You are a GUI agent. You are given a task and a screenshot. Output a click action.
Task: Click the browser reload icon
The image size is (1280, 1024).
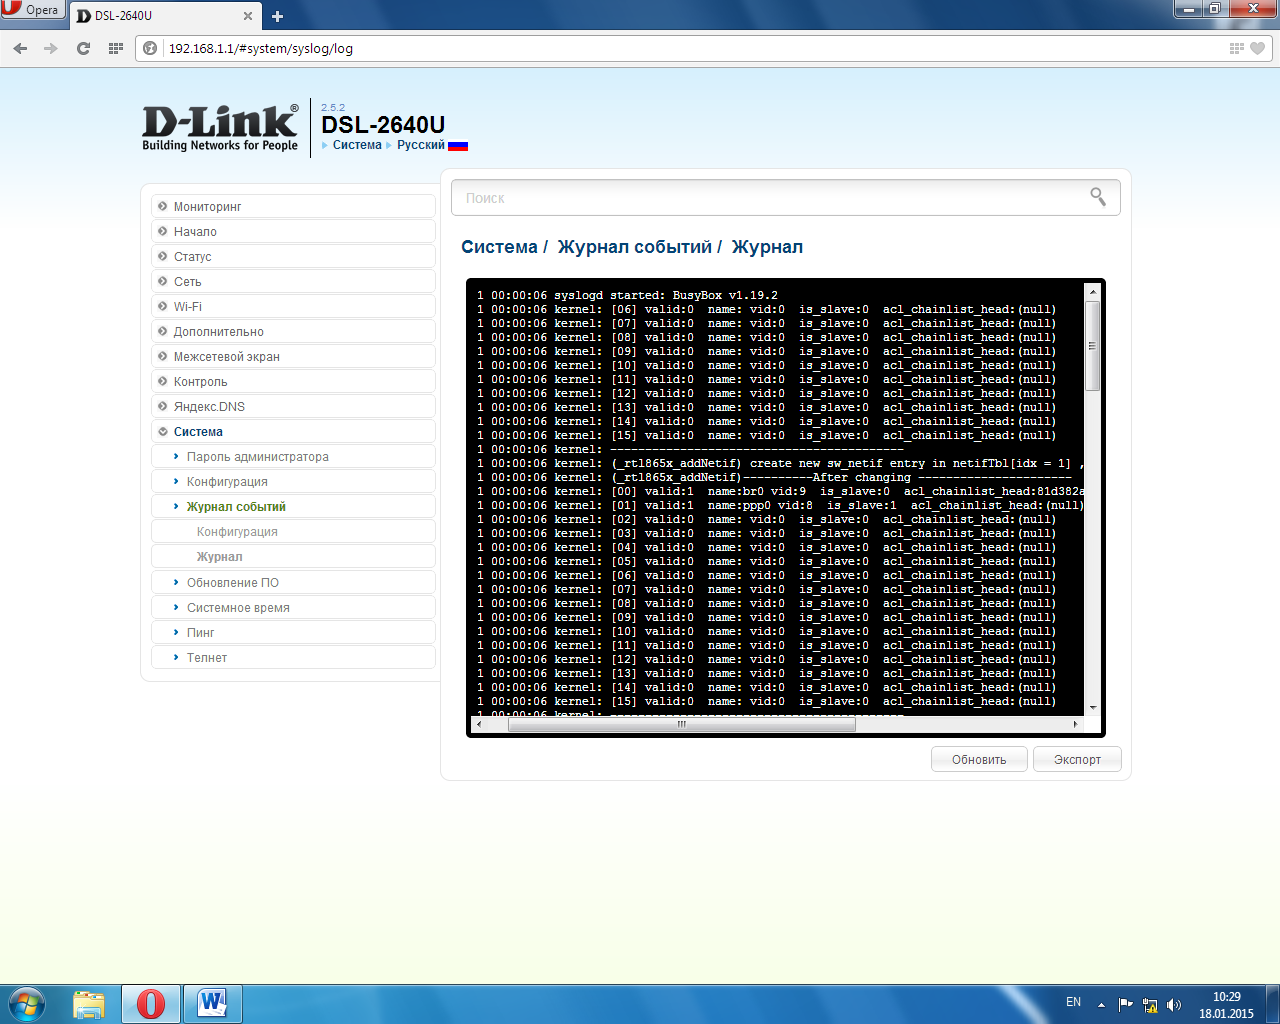83,48
